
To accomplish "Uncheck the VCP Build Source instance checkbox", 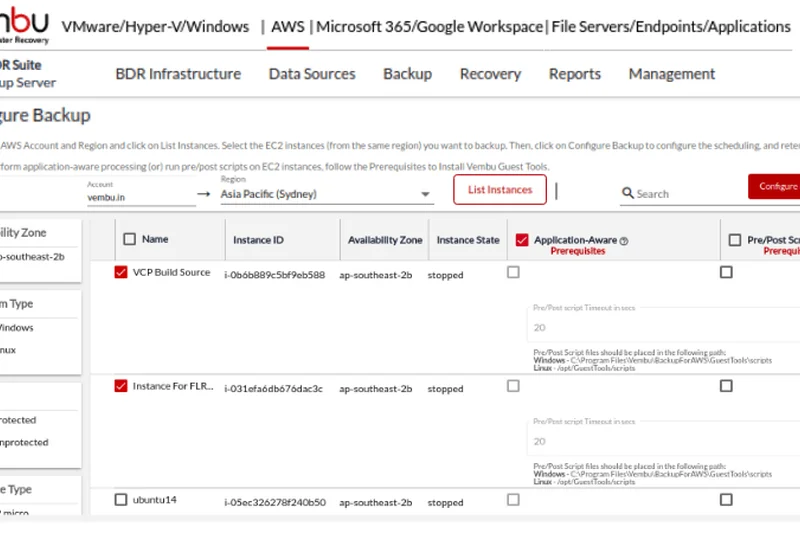I will 121,272.
